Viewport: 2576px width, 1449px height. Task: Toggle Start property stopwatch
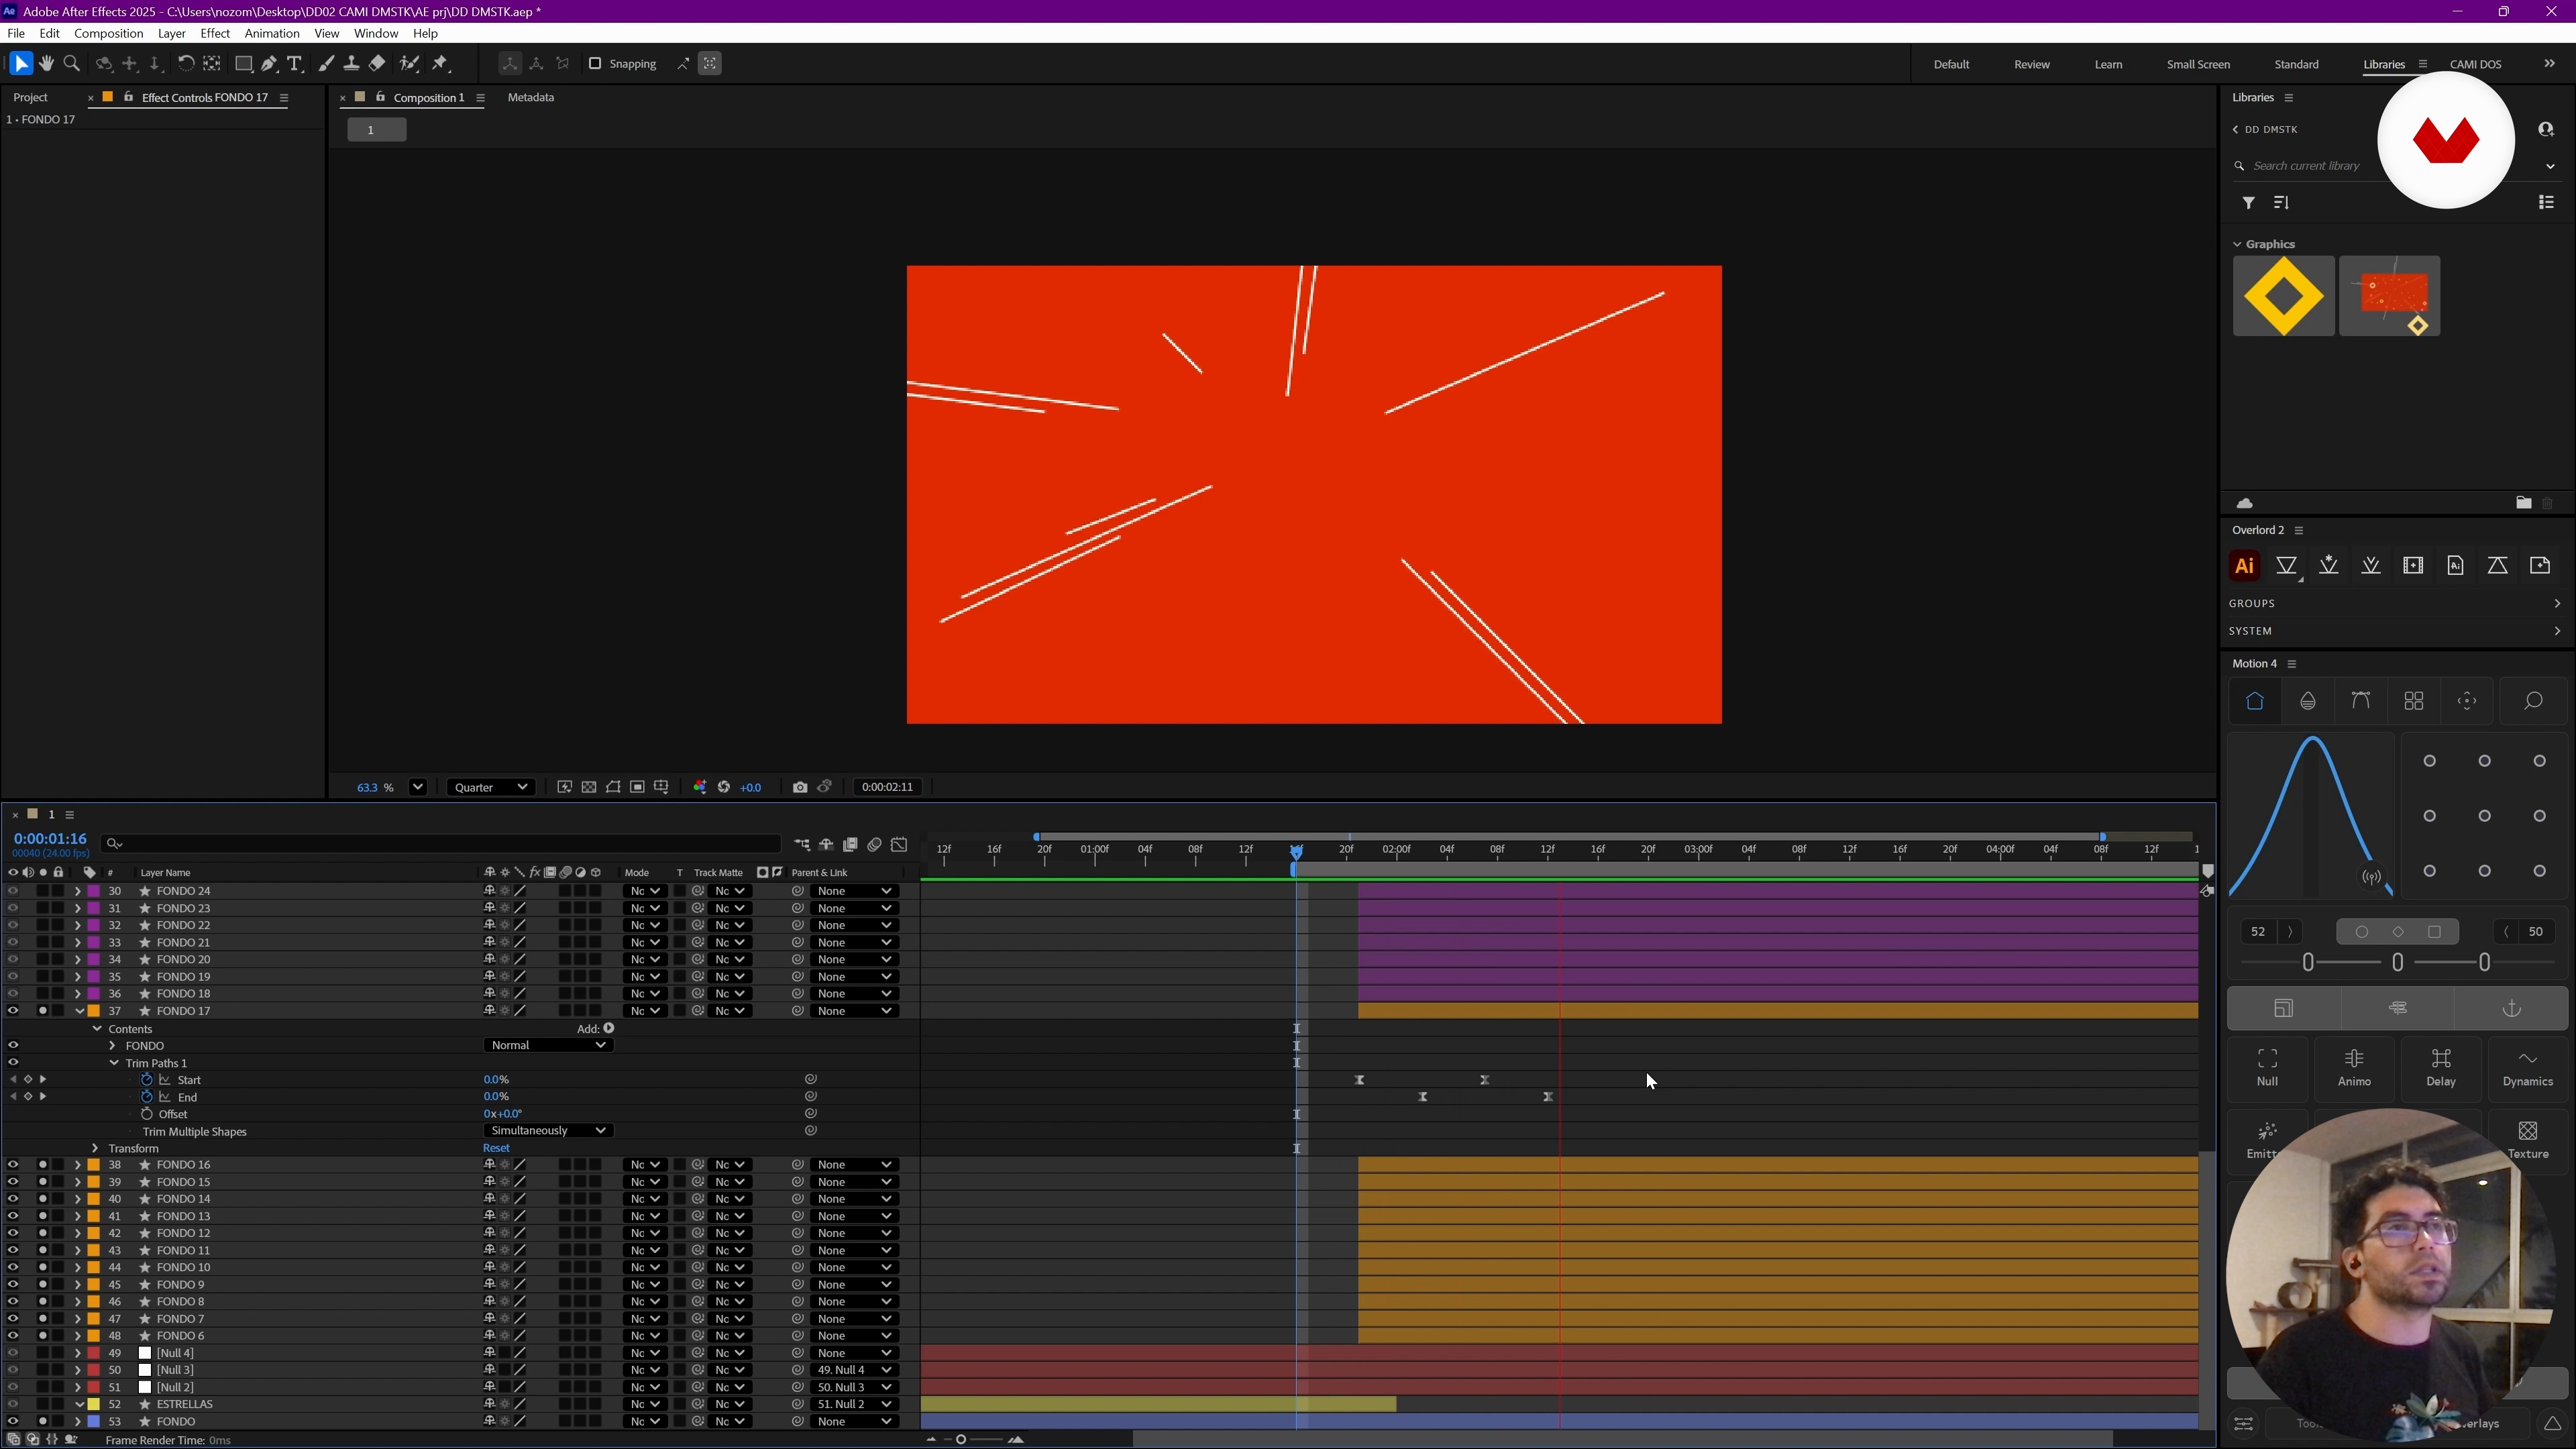[147, 1080]
